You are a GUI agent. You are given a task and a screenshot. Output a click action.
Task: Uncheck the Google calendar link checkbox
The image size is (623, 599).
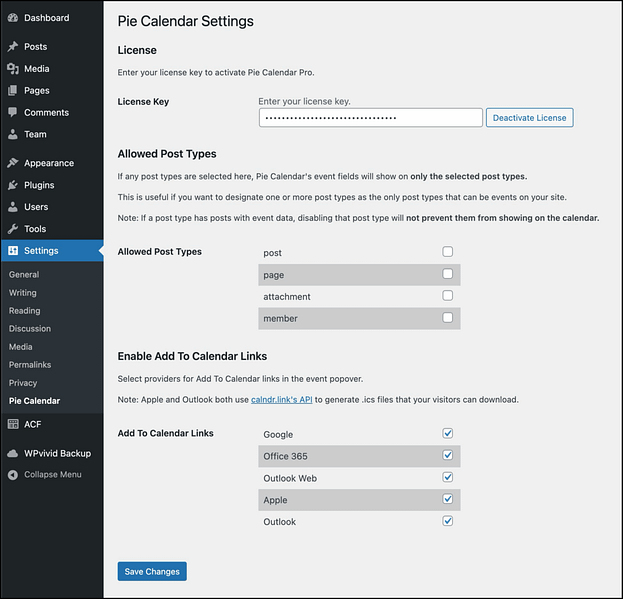[x=448, y=434]
